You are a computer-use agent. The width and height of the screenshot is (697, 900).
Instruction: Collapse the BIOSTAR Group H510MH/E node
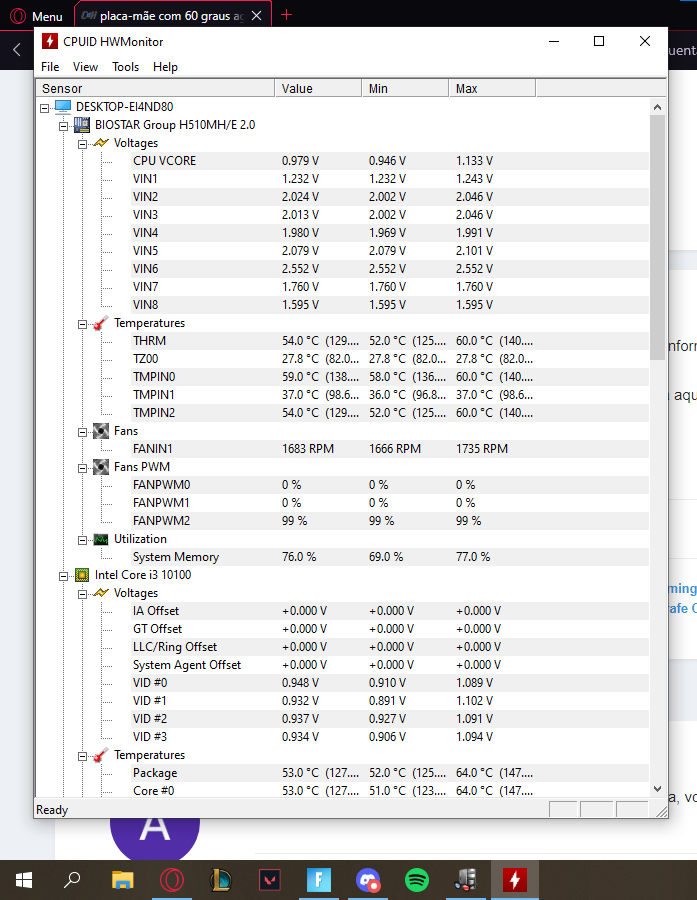pos(63,126)
